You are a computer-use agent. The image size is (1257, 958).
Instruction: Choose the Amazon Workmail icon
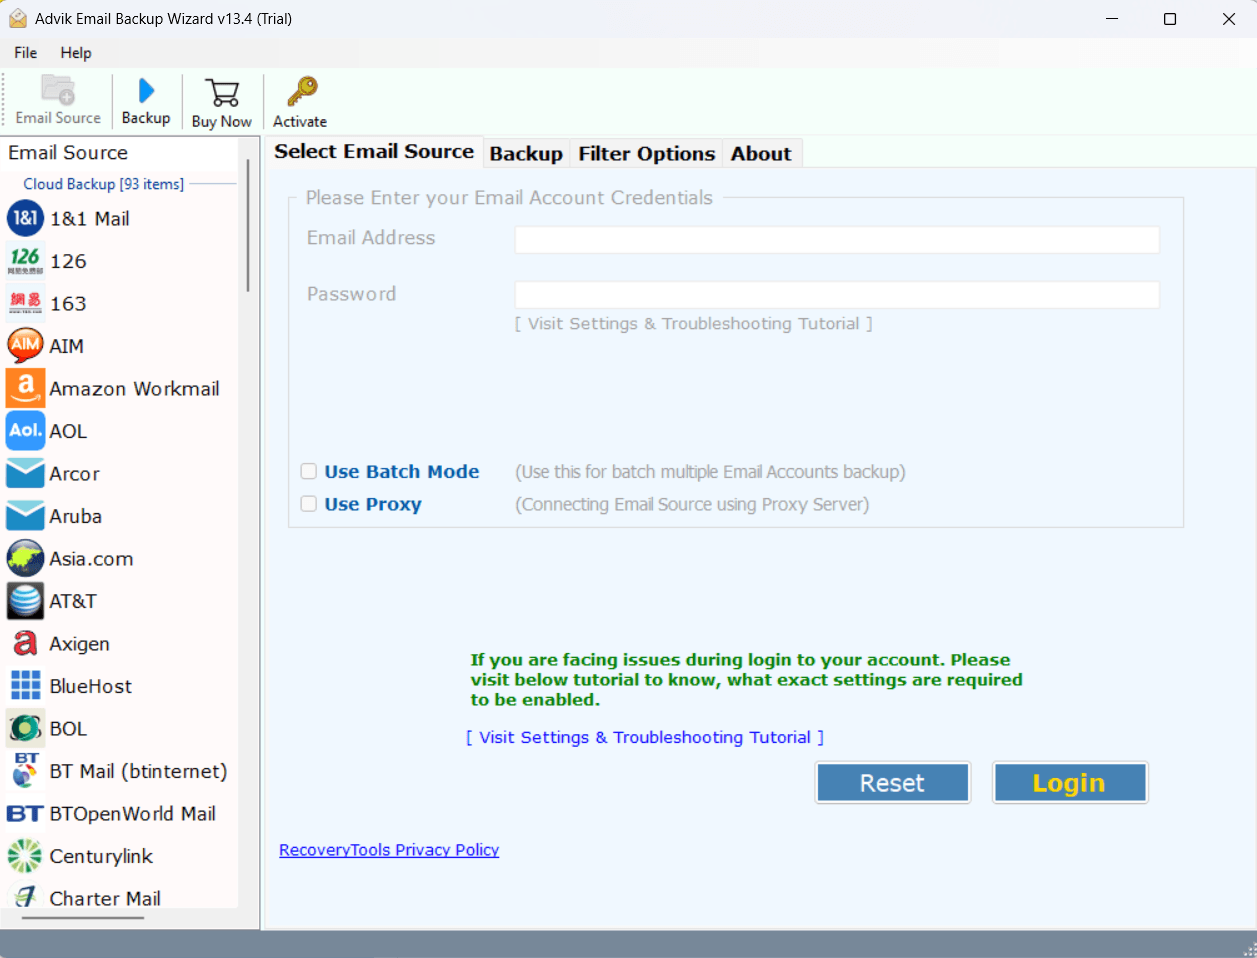click(x=25, y=388)
